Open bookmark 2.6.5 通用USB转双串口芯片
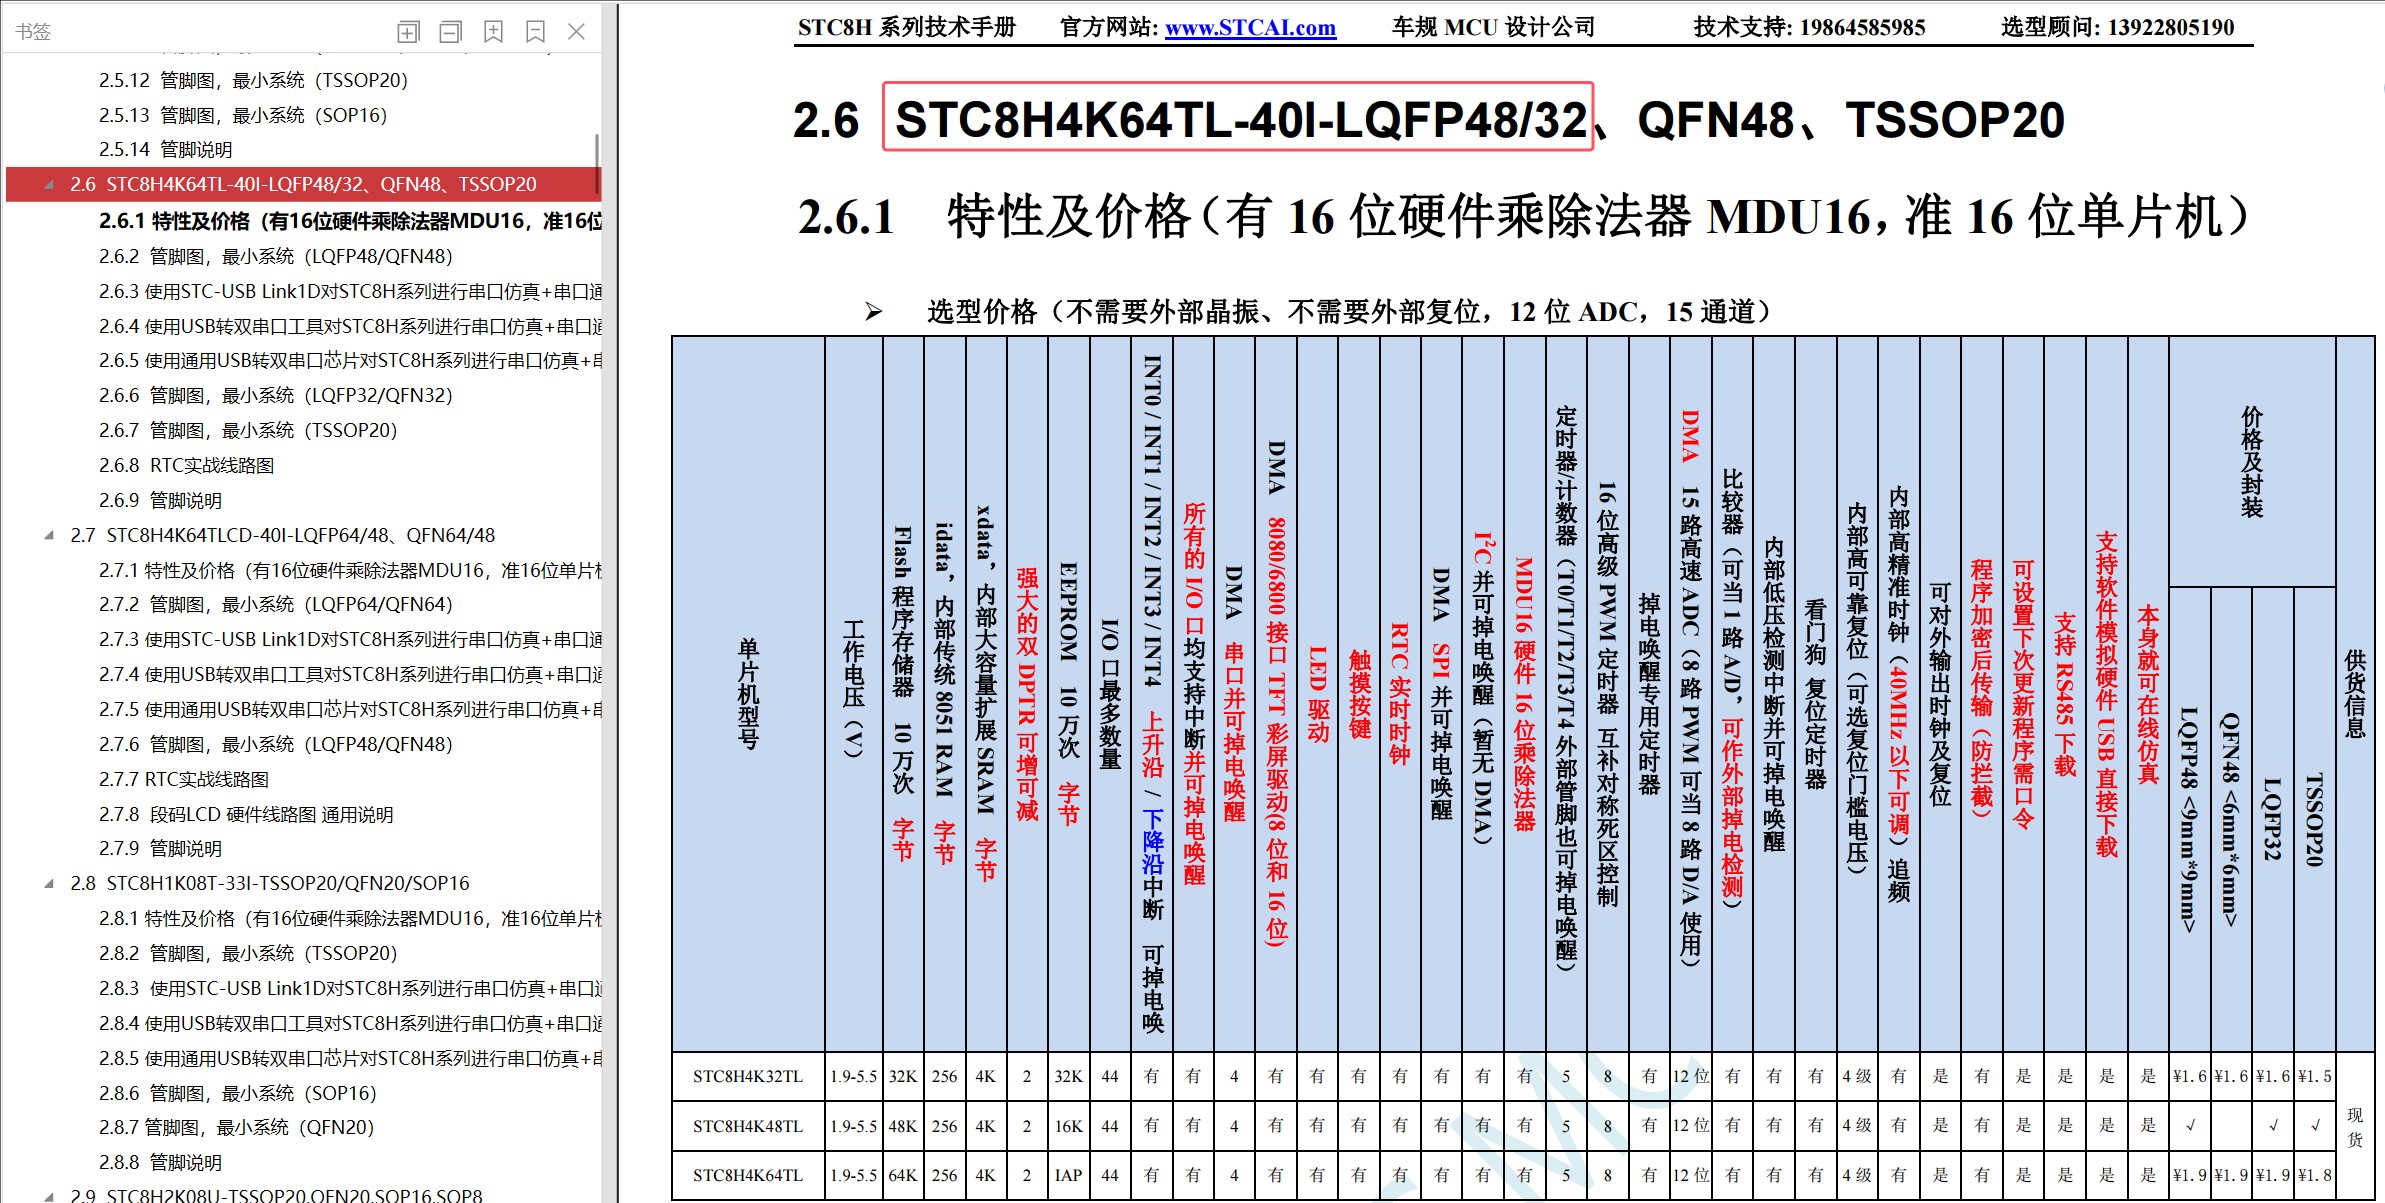 click(350, 361)
